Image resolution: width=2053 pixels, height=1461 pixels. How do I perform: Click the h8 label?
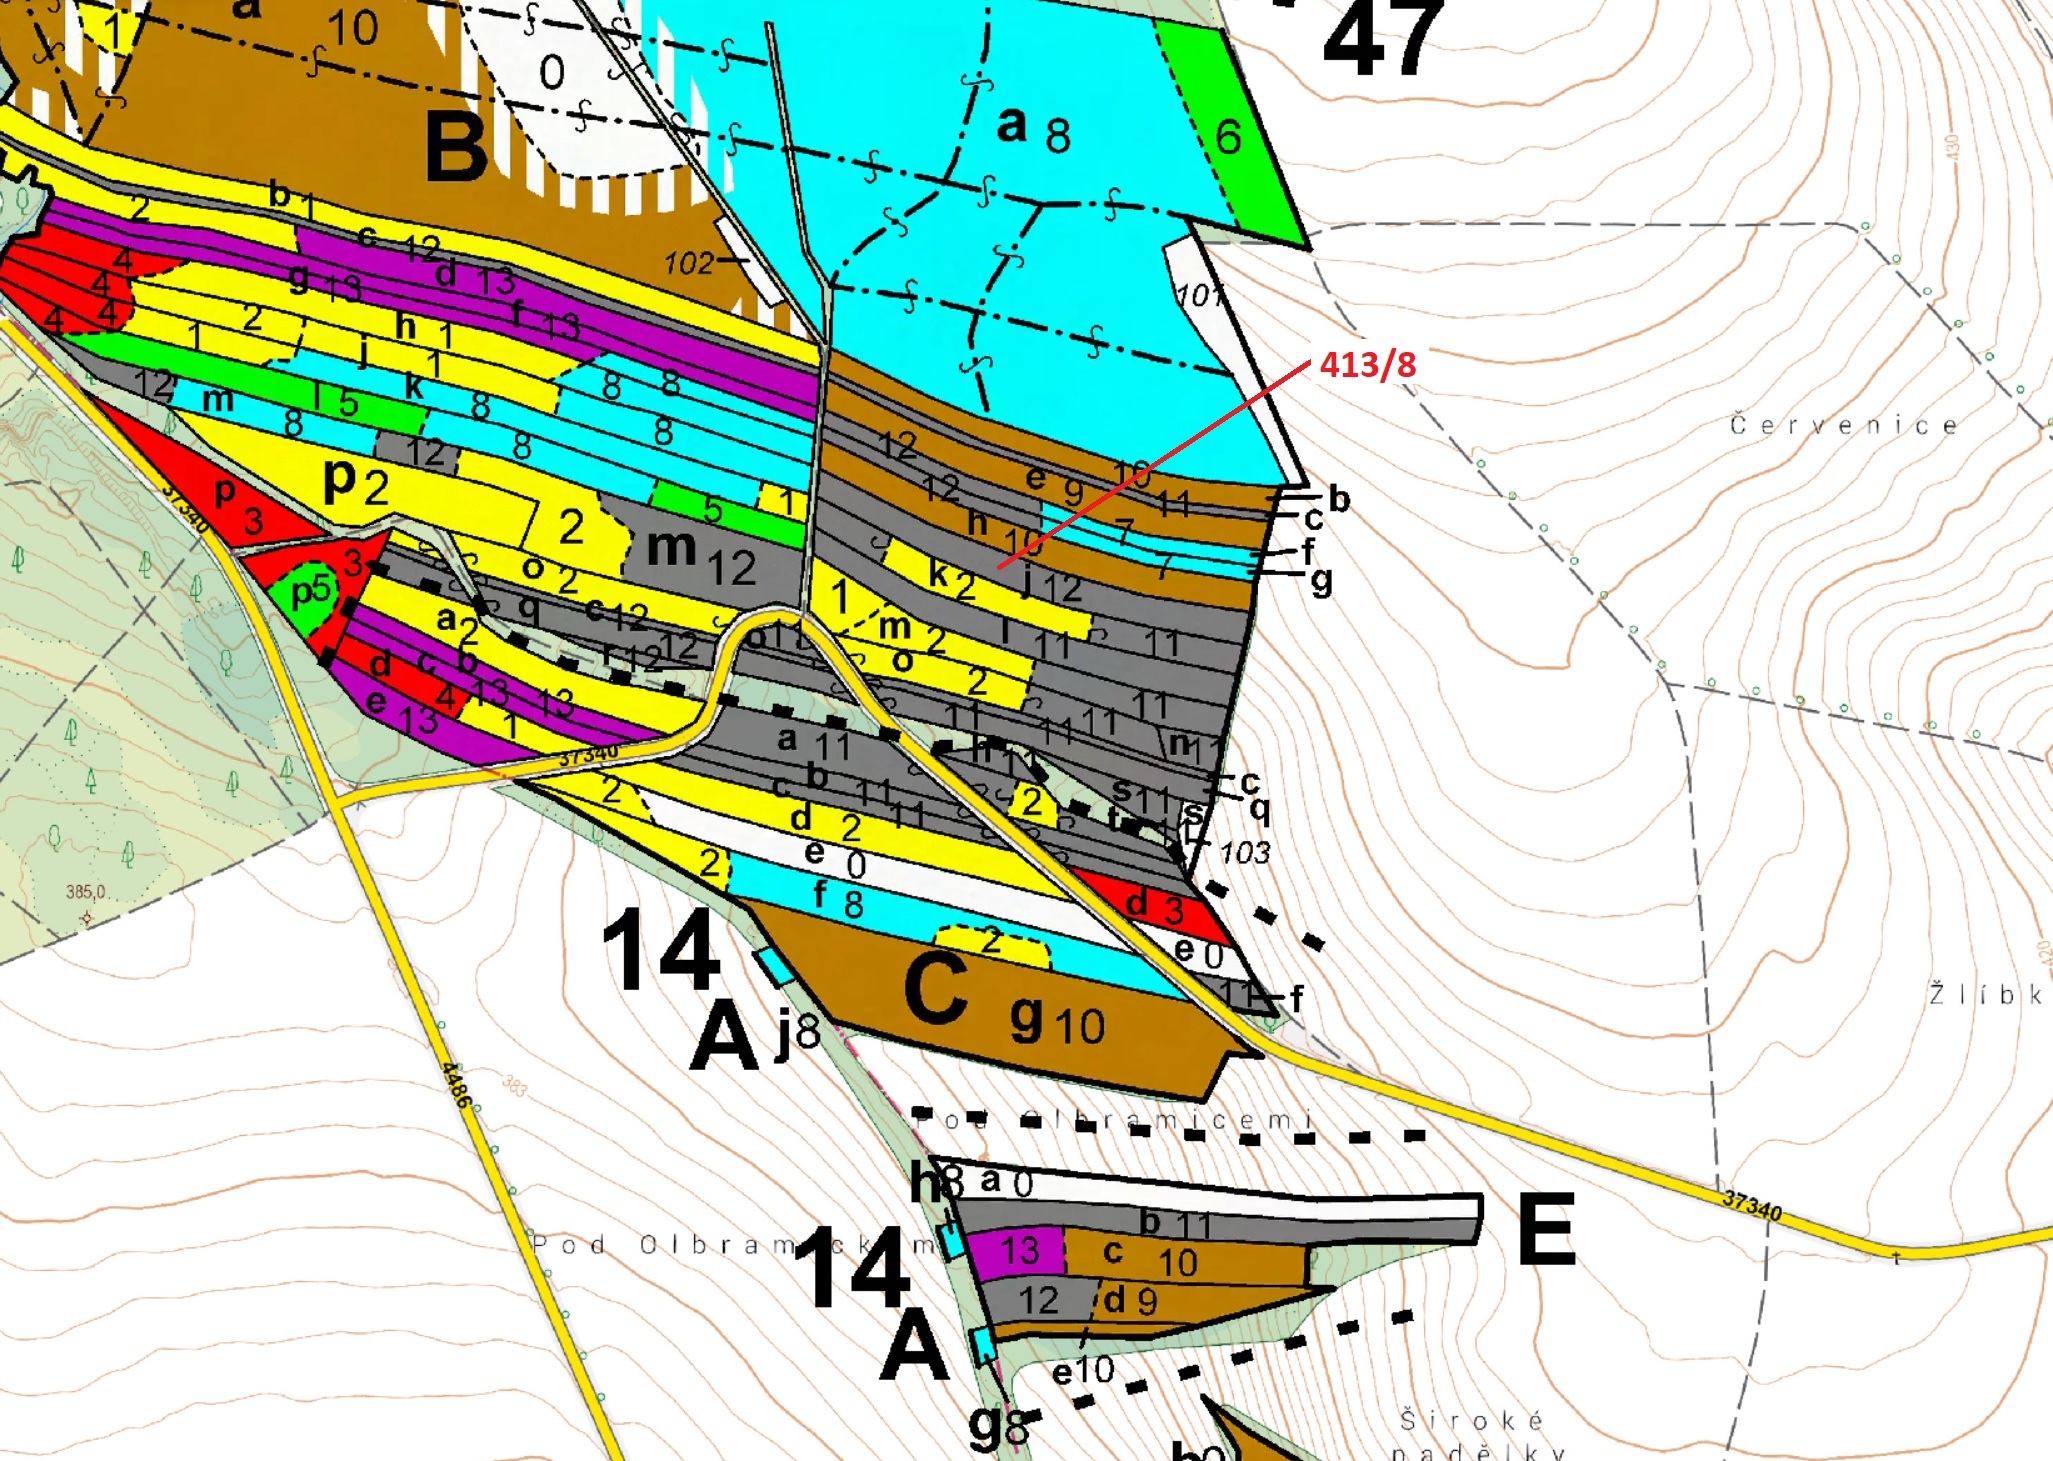[936, 1183]
